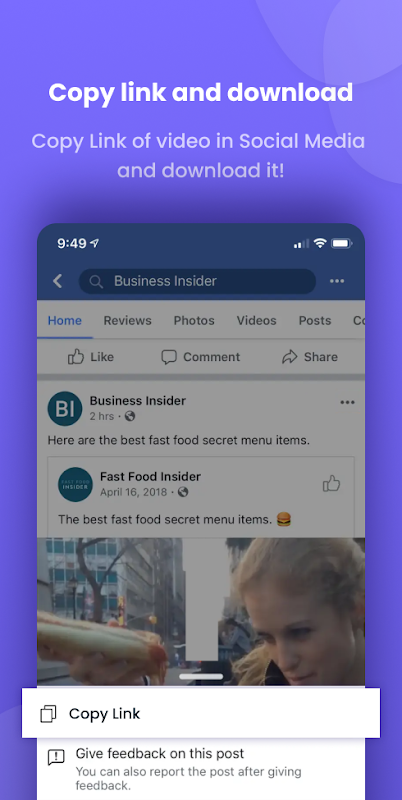Switch to the Reviews tab
This screenshot has height=800, width=402.
pos(128,320)
